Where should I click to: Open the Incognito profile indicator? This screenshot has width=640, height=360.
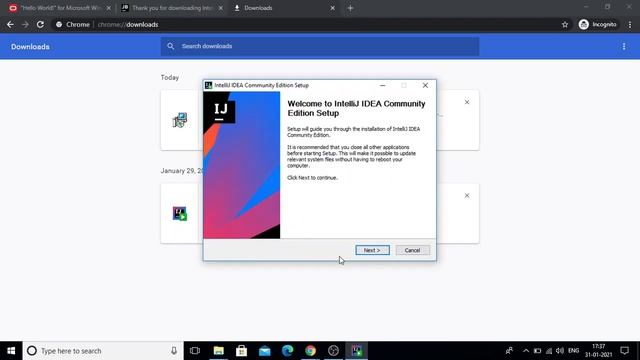tap(598, 24)
